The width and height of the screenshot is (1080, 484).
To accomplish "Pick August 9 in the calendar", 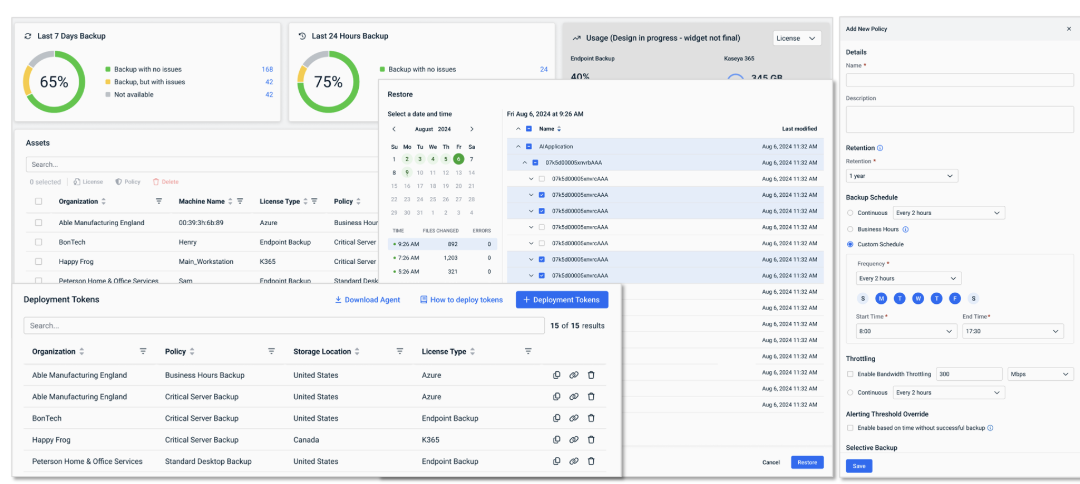I will click(407, 172).
